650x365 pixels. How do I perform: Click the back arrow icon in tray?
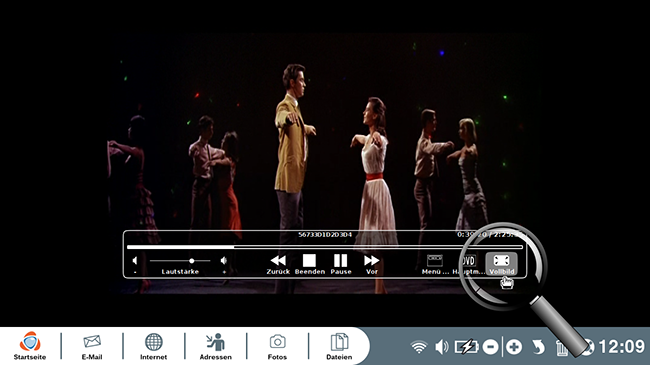(538, 347)
